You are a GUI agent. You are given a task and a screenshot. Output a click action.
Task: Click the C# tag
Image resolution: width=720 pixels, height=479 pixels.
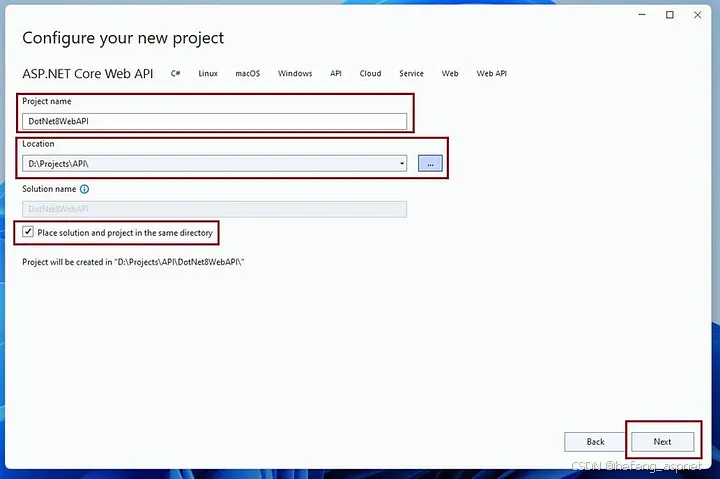175,73
